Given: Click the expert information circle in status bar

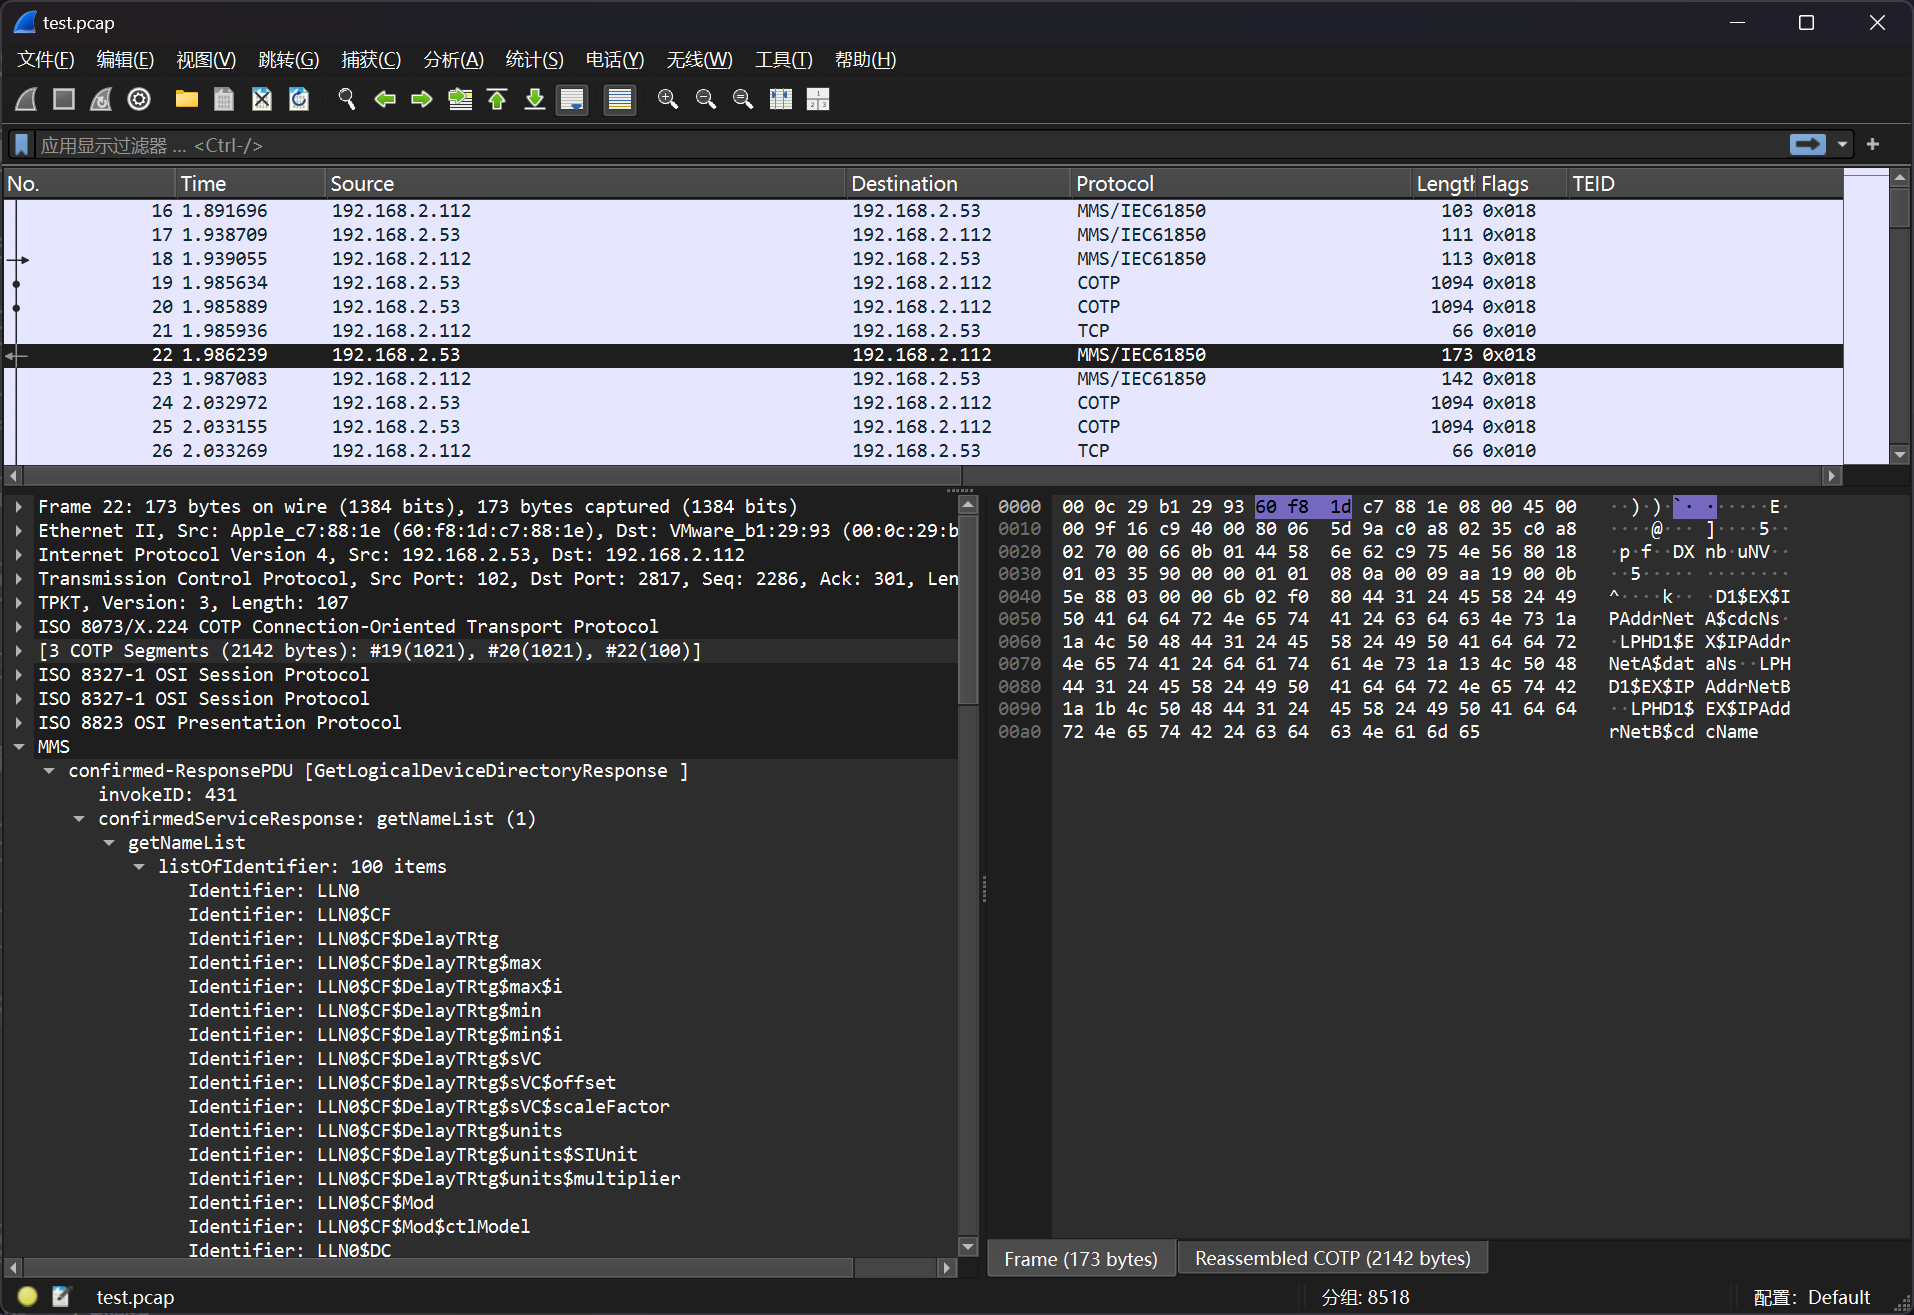Looking at the screenshot, I should coord(27,1296).
